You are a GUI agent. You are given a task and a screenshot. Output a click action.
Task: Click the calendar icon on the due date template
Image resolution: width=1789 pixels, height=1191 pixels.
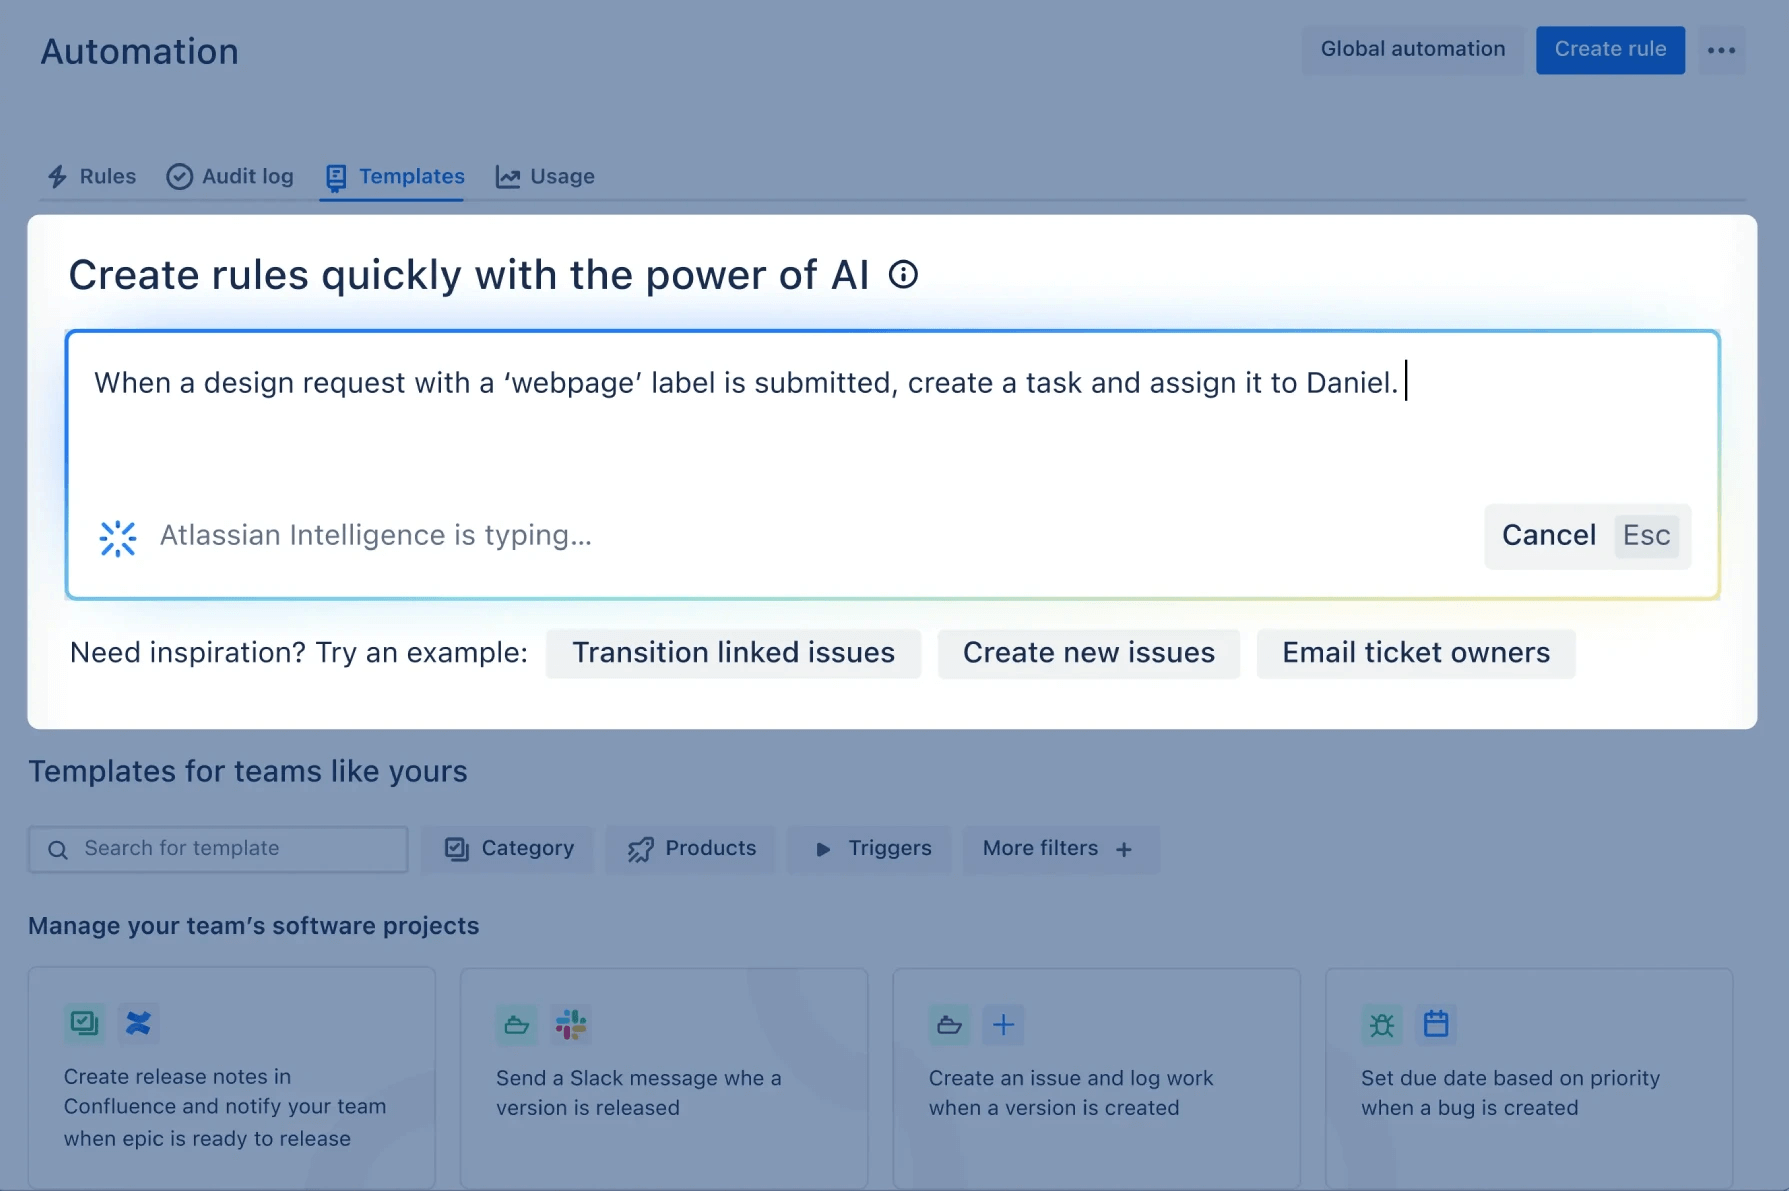(x=1436, y=1024)
